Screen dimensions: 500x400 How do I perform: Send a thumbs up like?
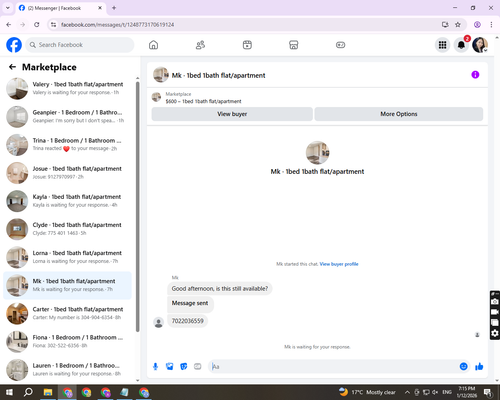tap(479, 367)
